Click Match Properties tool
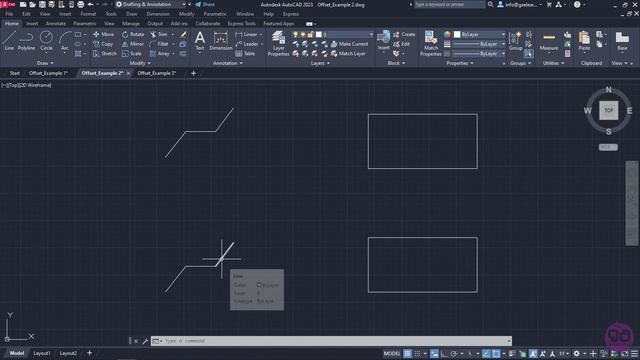The height and width of the screenshot is (360, 640). (431, 43)
